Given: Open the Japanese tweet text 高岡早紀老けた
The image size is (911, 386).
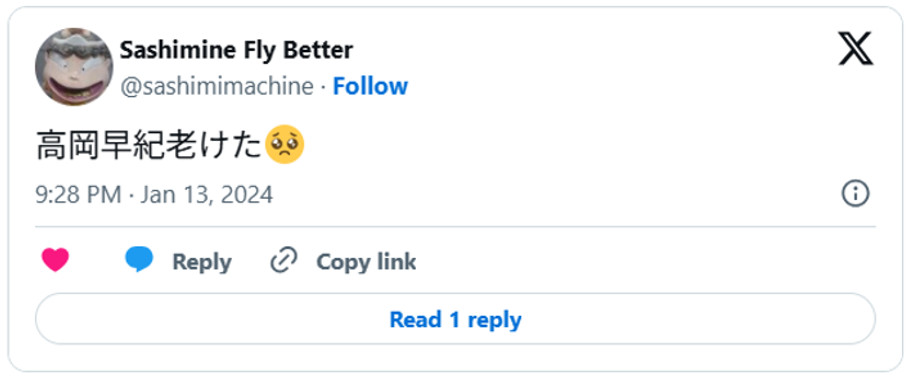Looking at the screenshot, I should 149,145.
